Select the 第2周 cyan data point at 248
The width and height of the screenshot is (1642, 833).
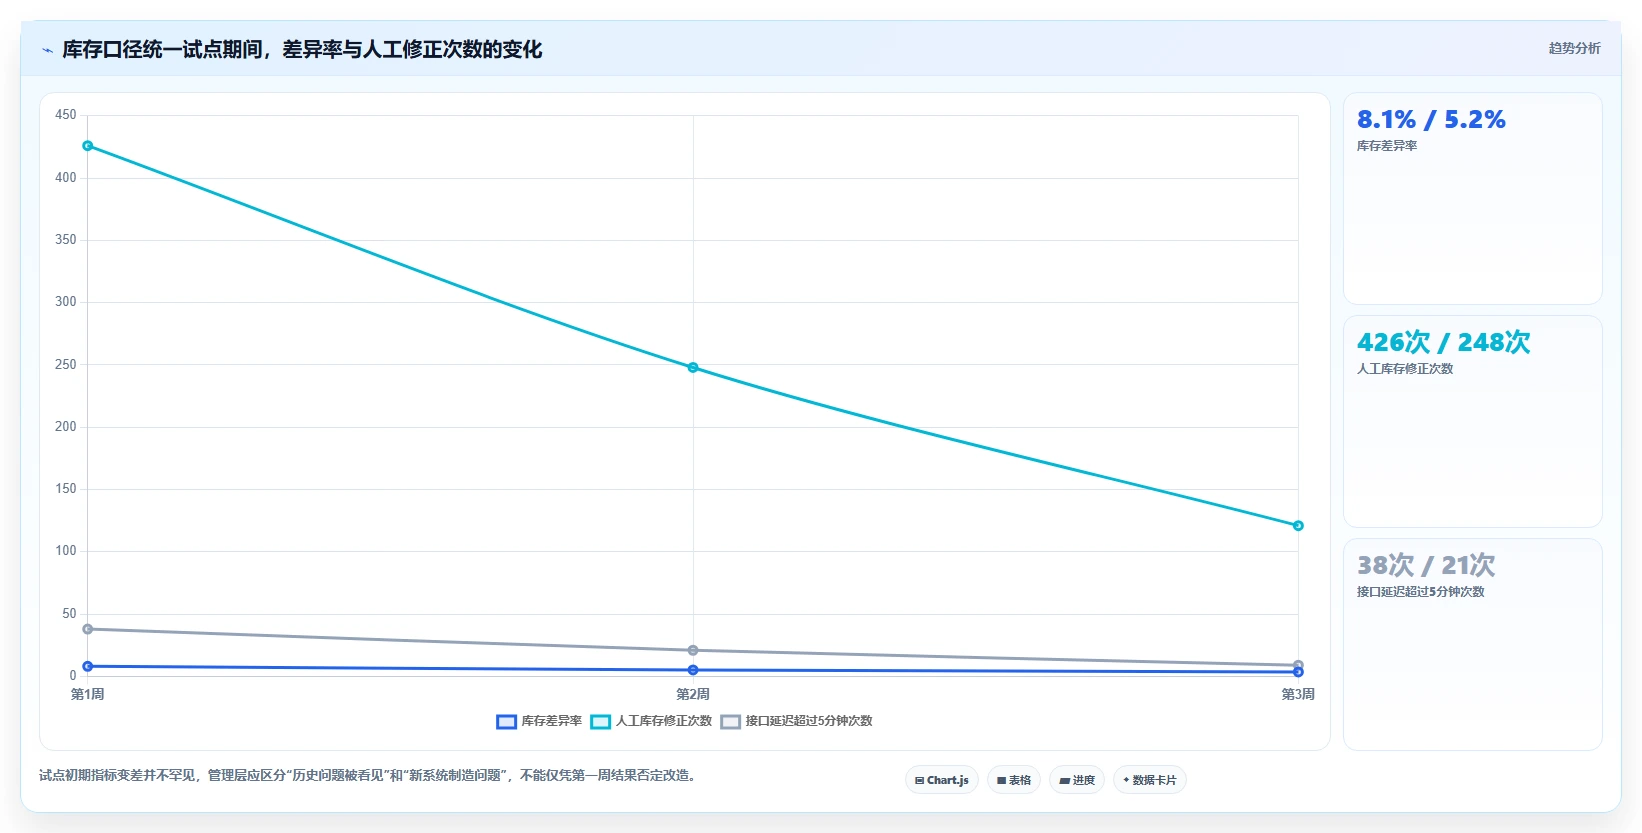coord(693,368)
